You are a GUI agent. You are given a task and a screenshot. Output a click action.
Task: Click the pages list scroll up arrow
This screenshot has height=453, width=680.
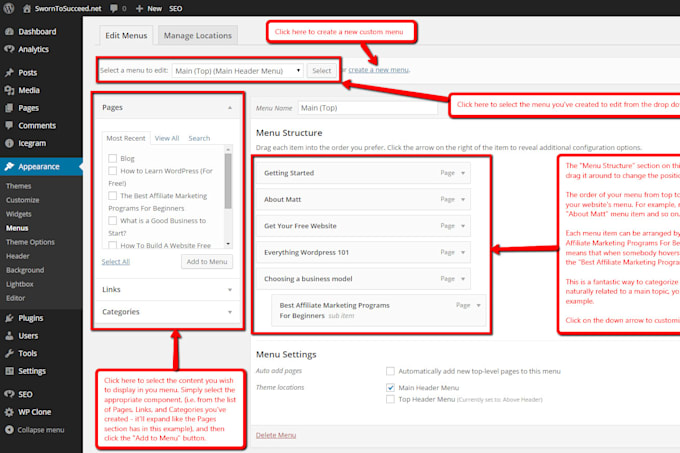(x=228, y=150)
